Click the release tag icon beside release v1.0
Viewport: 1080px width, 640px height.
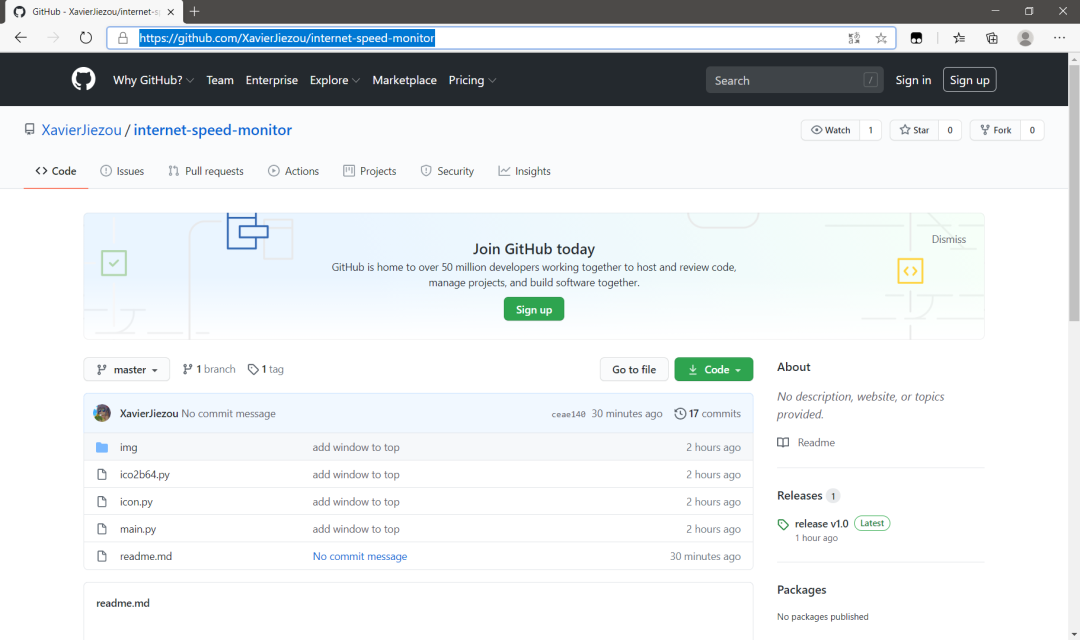pyautogui.click(x=783, y=524)
